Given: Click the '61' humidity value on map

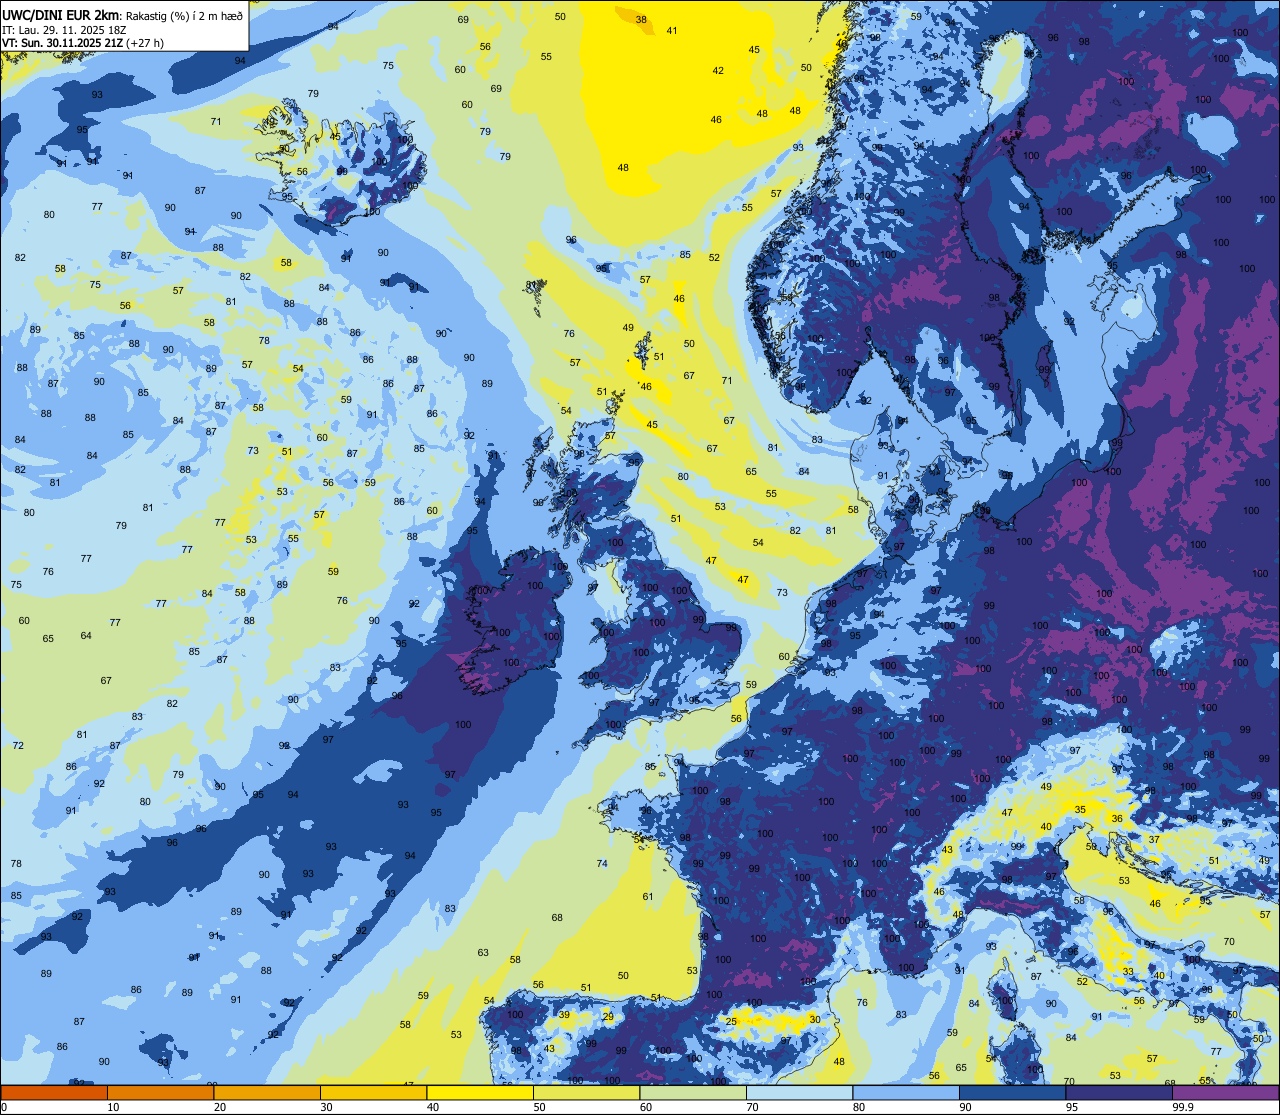Looking at the screenshot, I should pyautogui.click(x=648, y=896).
